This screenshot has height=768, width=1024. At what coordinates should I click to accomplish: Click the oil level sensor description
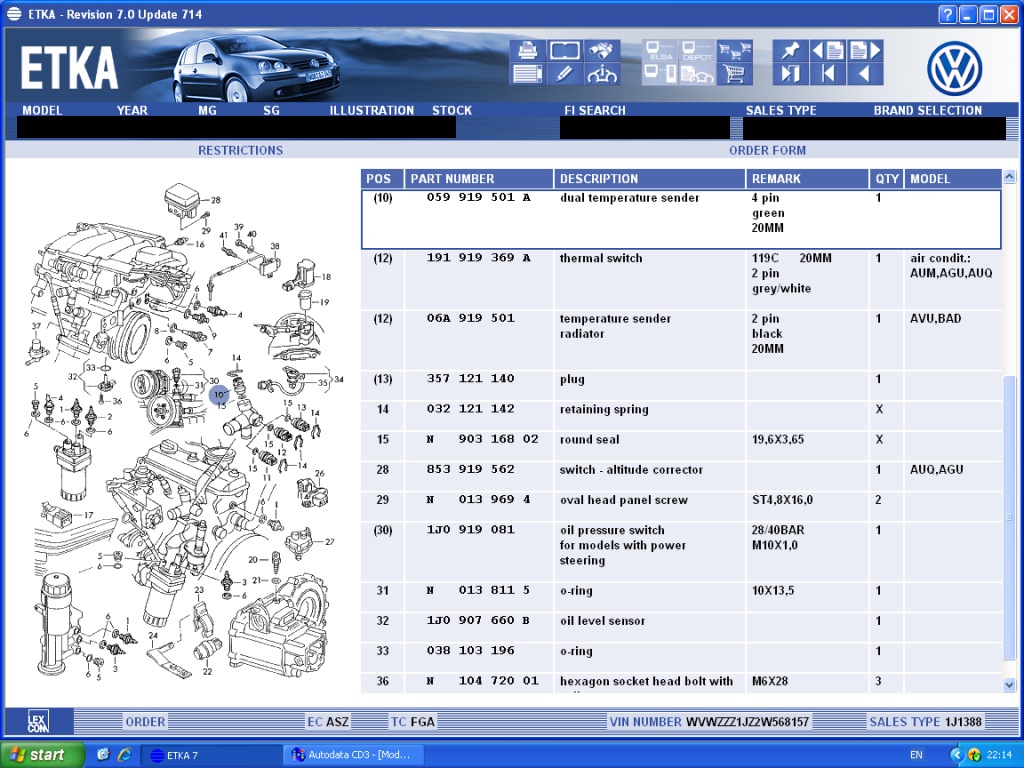coord(602,621)
